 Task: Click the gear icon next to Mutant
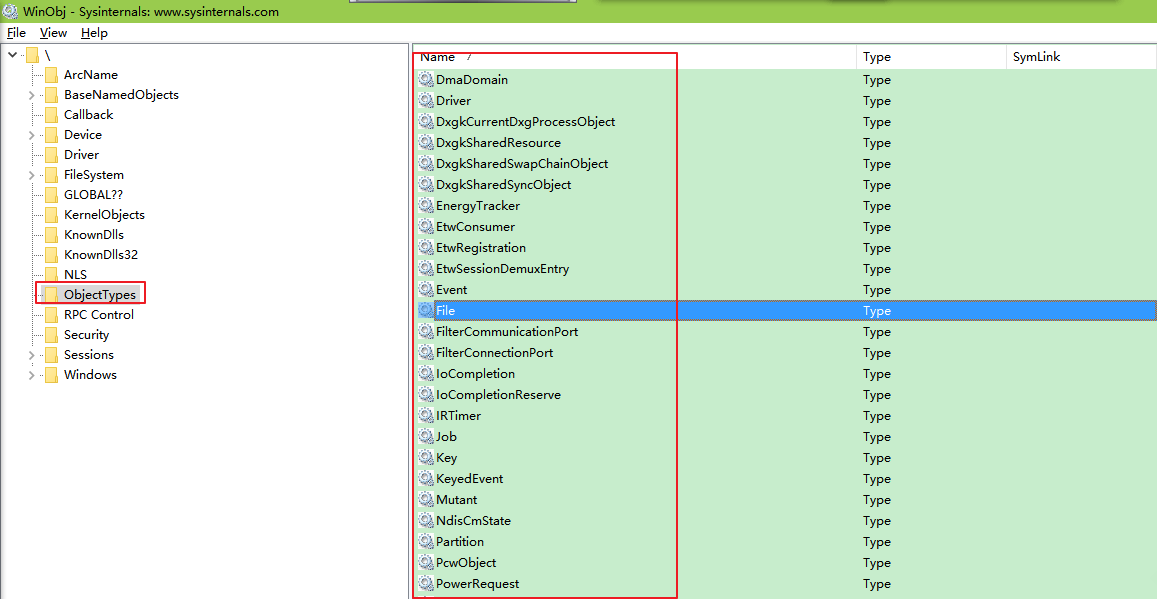pos(426,500)
